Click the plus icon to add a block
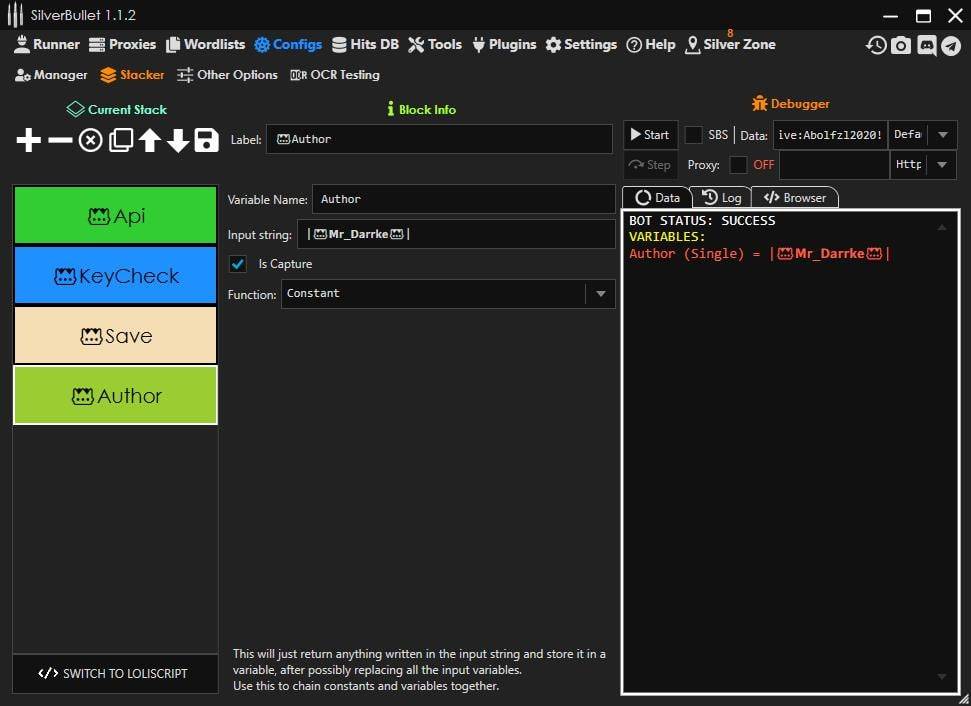Image resolution: width=971 pixels, height=706 pixels. [29, 141]
